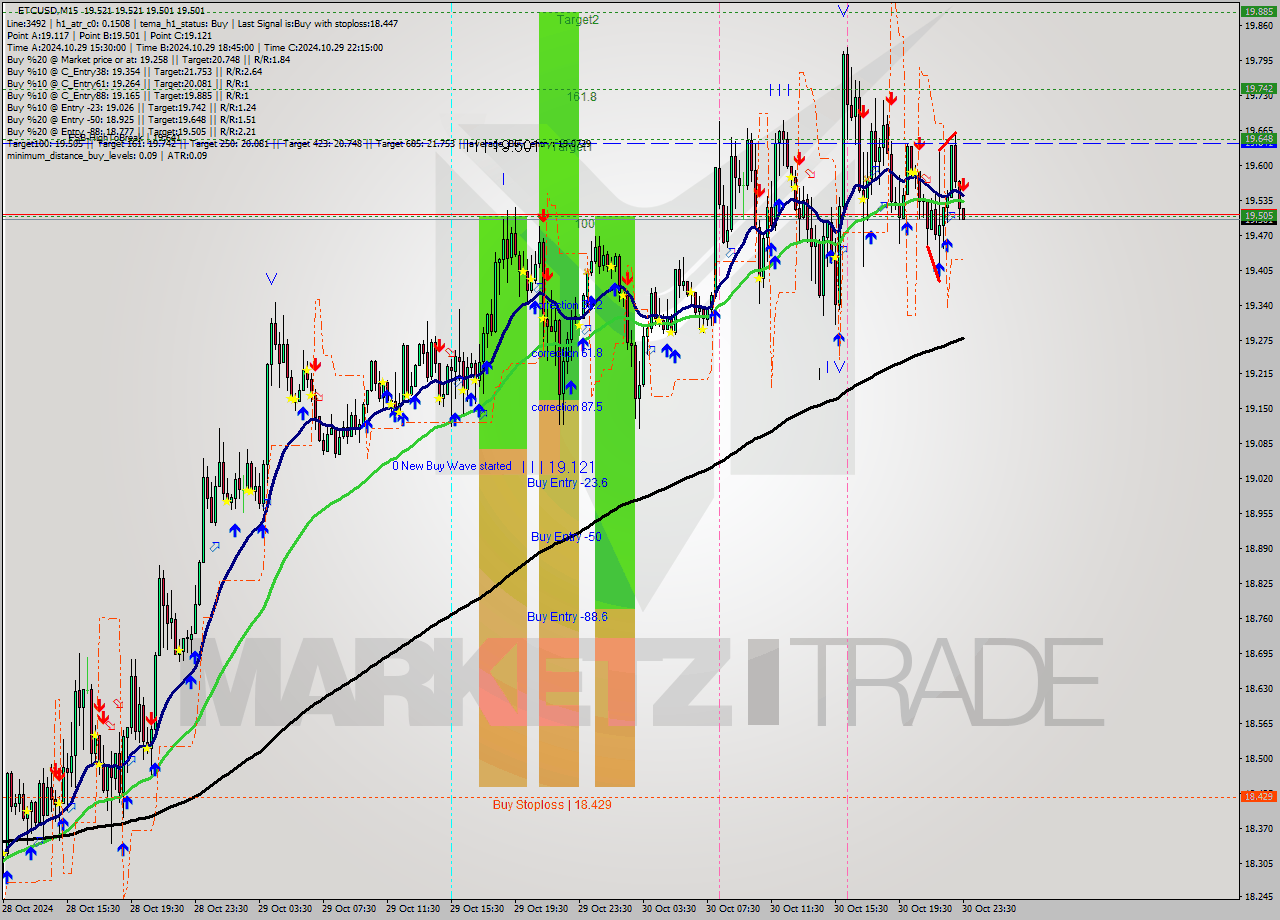The width and height of the screenshot is (1280, 920).
Task: Click the red 18.429 stoploss price tag
Action: 1258,796
